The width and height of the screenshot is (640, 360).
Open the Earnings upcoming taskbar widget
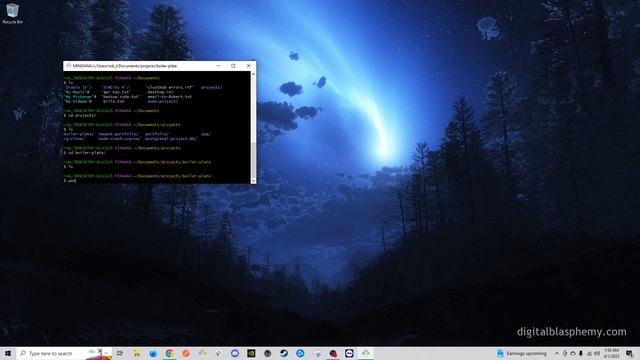point(522,353)
